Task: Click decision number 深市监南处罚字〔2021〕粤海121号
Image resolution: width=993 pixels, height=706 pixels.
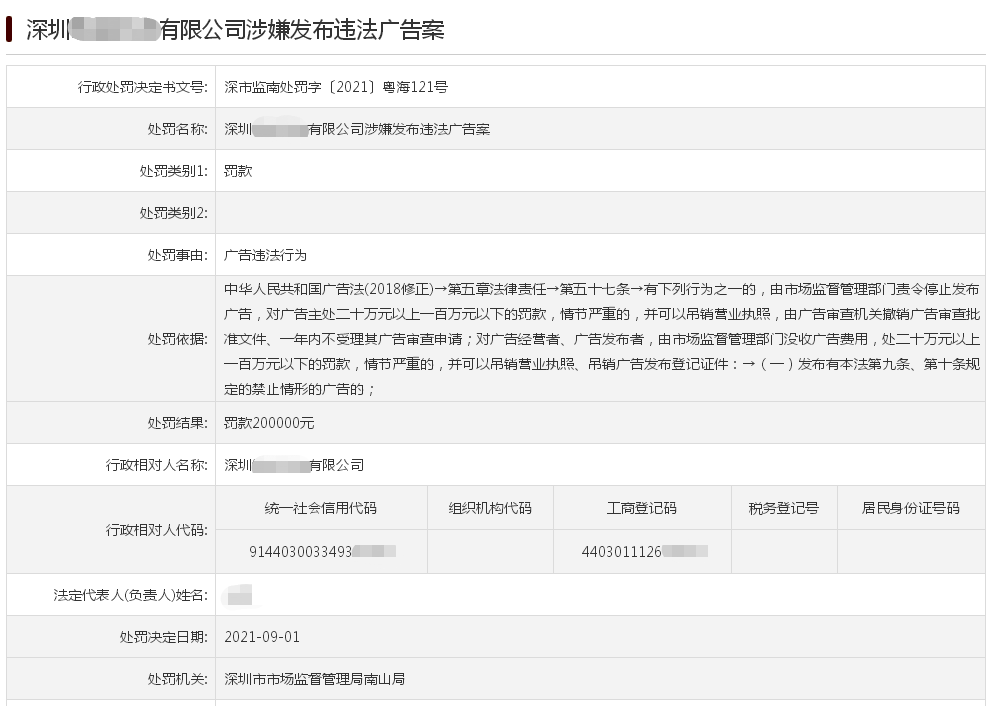Action: point(336,87)
